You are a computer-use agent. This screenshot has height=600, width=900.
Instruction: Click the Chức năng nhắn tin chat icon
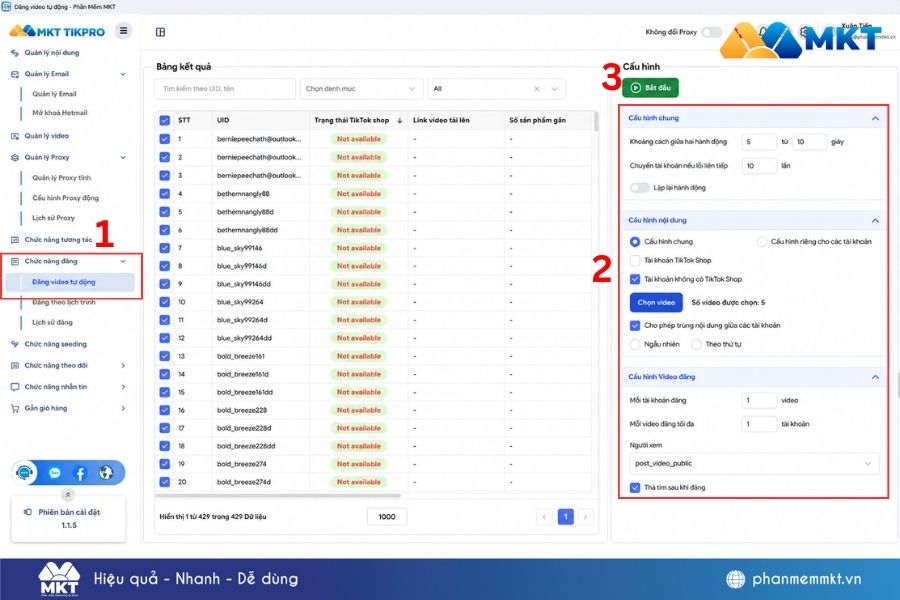click(x=15, y=387)
